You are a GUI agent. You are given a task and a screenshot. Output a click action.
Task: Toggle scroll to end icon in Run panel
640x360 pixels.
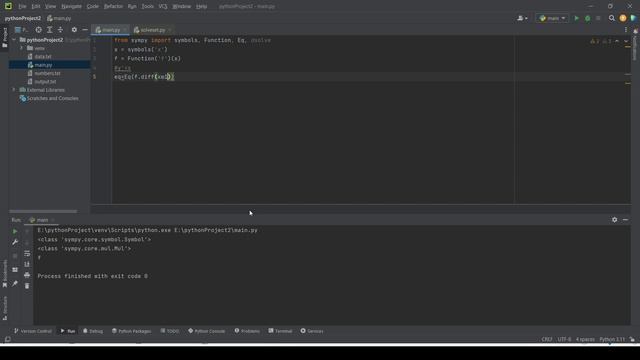tap(27, 264)
